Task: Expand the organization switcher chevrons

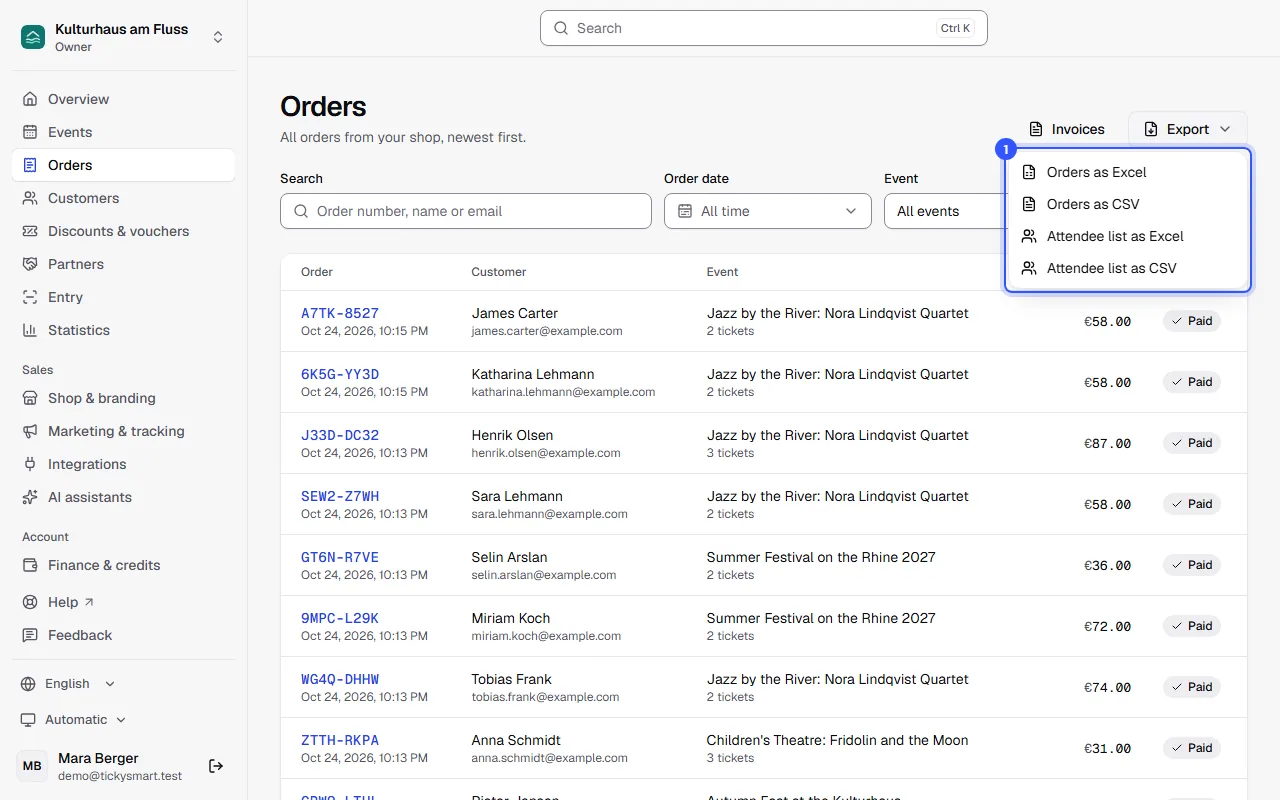Action: point(218,37)
